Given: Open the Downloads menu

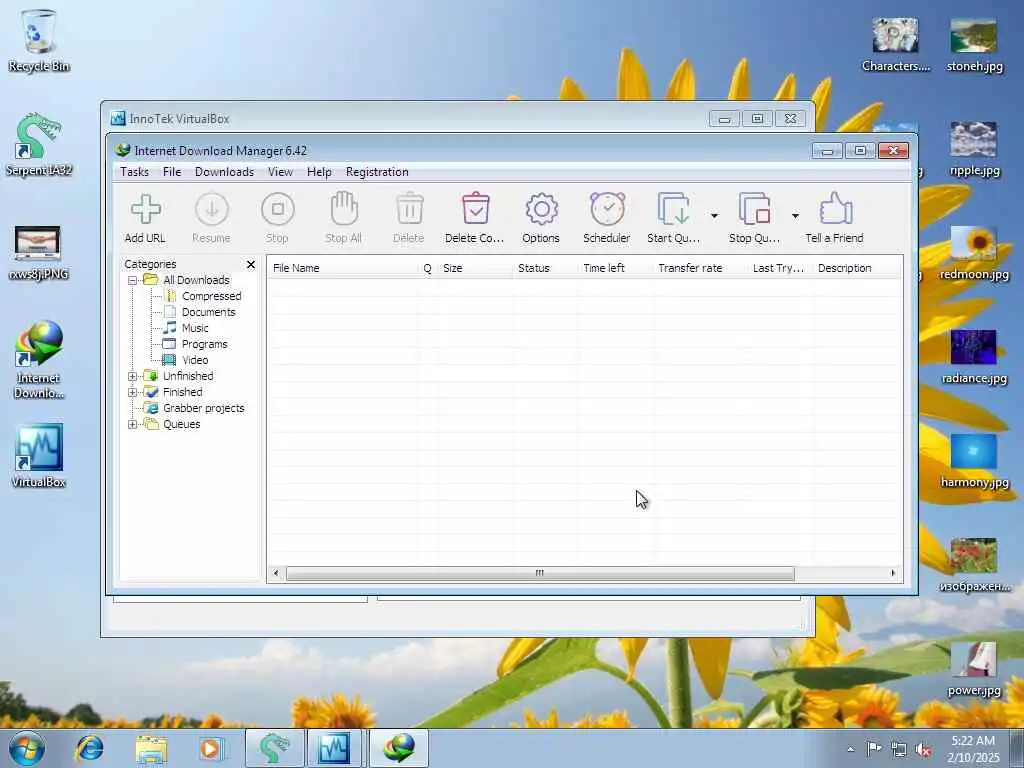Looking at the screenshot, I should coord(224,172).
